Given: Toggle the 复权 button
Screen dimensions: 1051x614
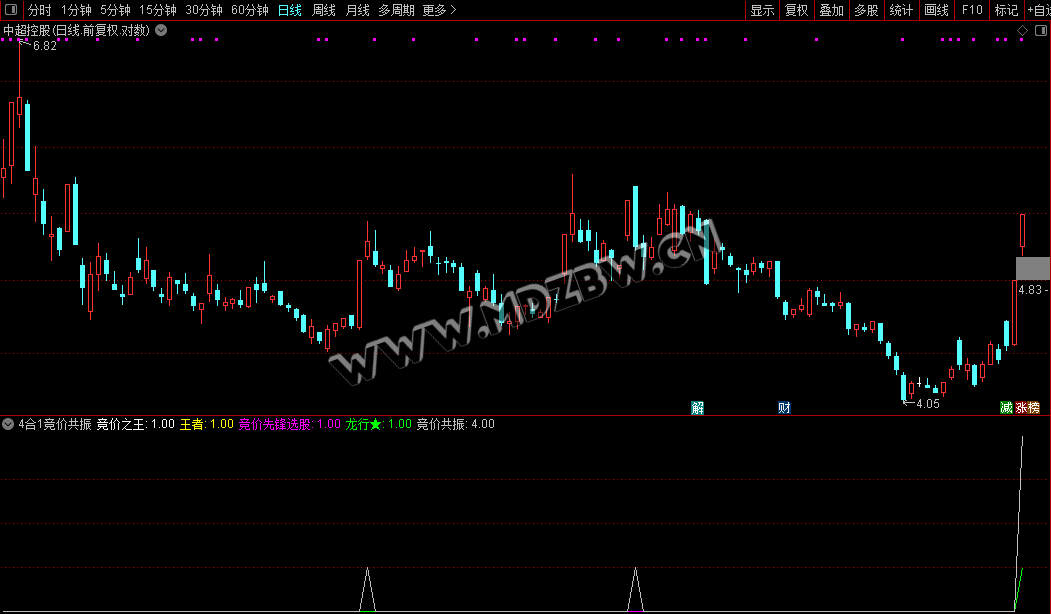Looking at the screenshot, I should [x=797, y=10].
